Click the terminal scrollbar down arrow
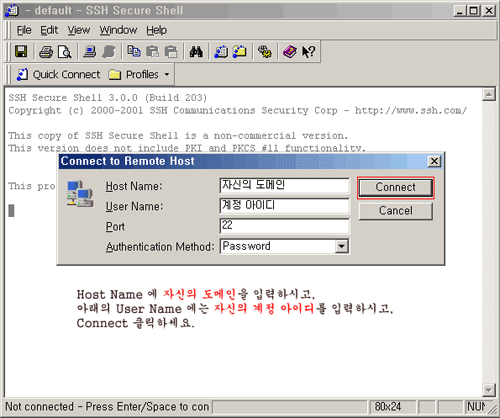500x418 pixels. coord(488,389)
